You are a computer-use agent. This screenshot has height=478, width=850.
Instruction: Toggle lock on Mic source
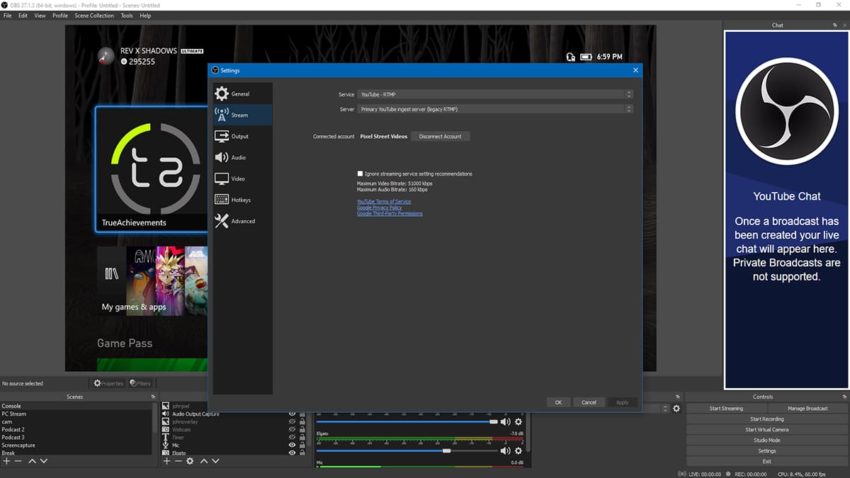[302, 445]
